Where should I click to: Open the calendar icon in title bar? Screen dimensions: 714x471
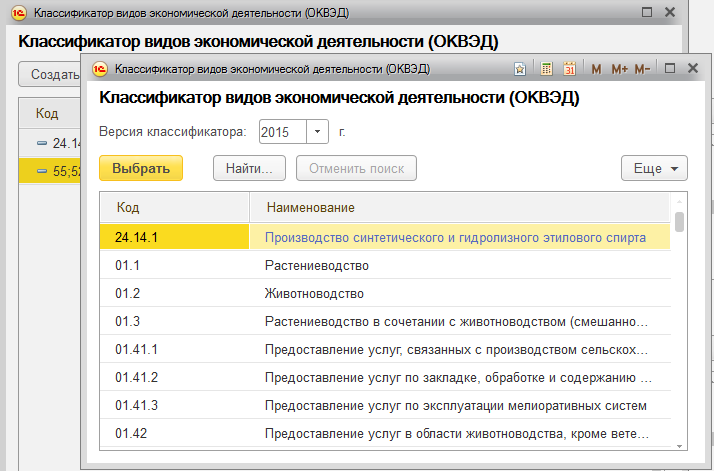(x=569, y=69)
